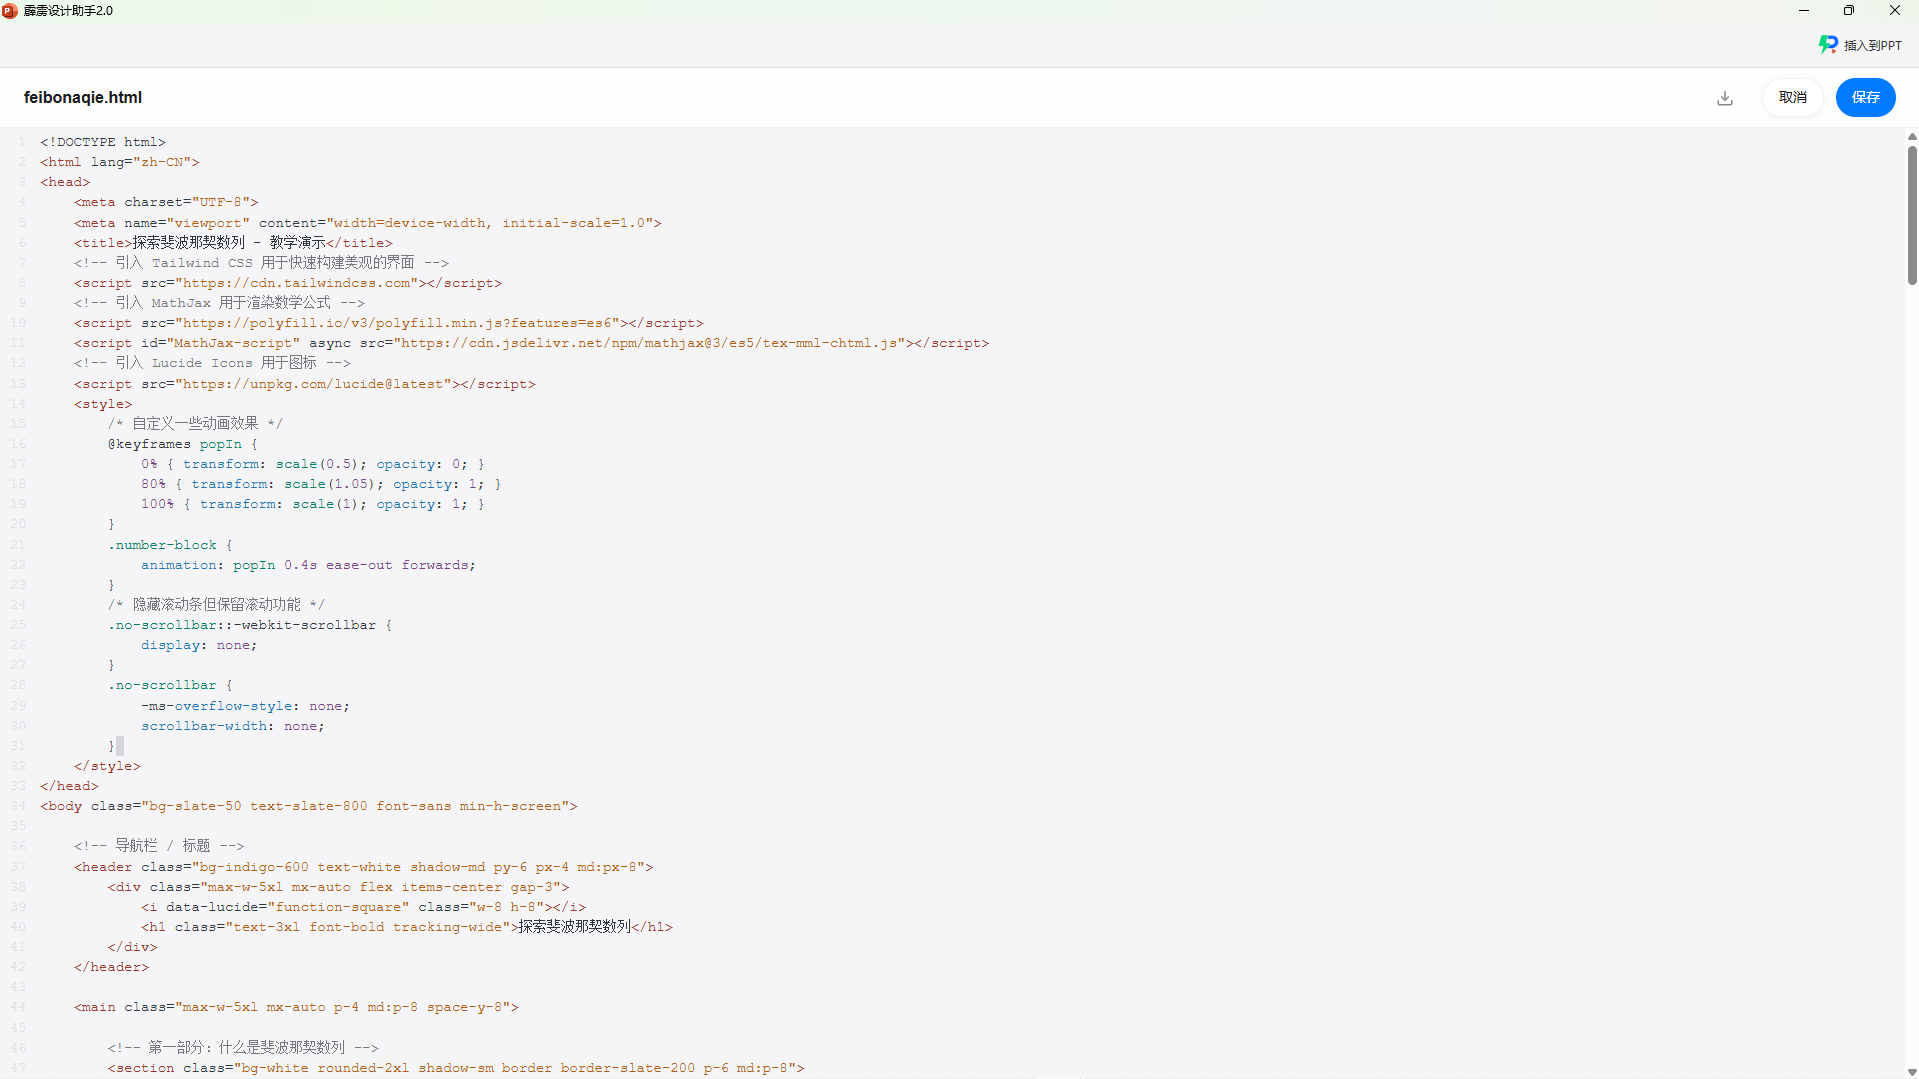
Task: Click the tailwindcss script src URL
Action: pos(297,283)
